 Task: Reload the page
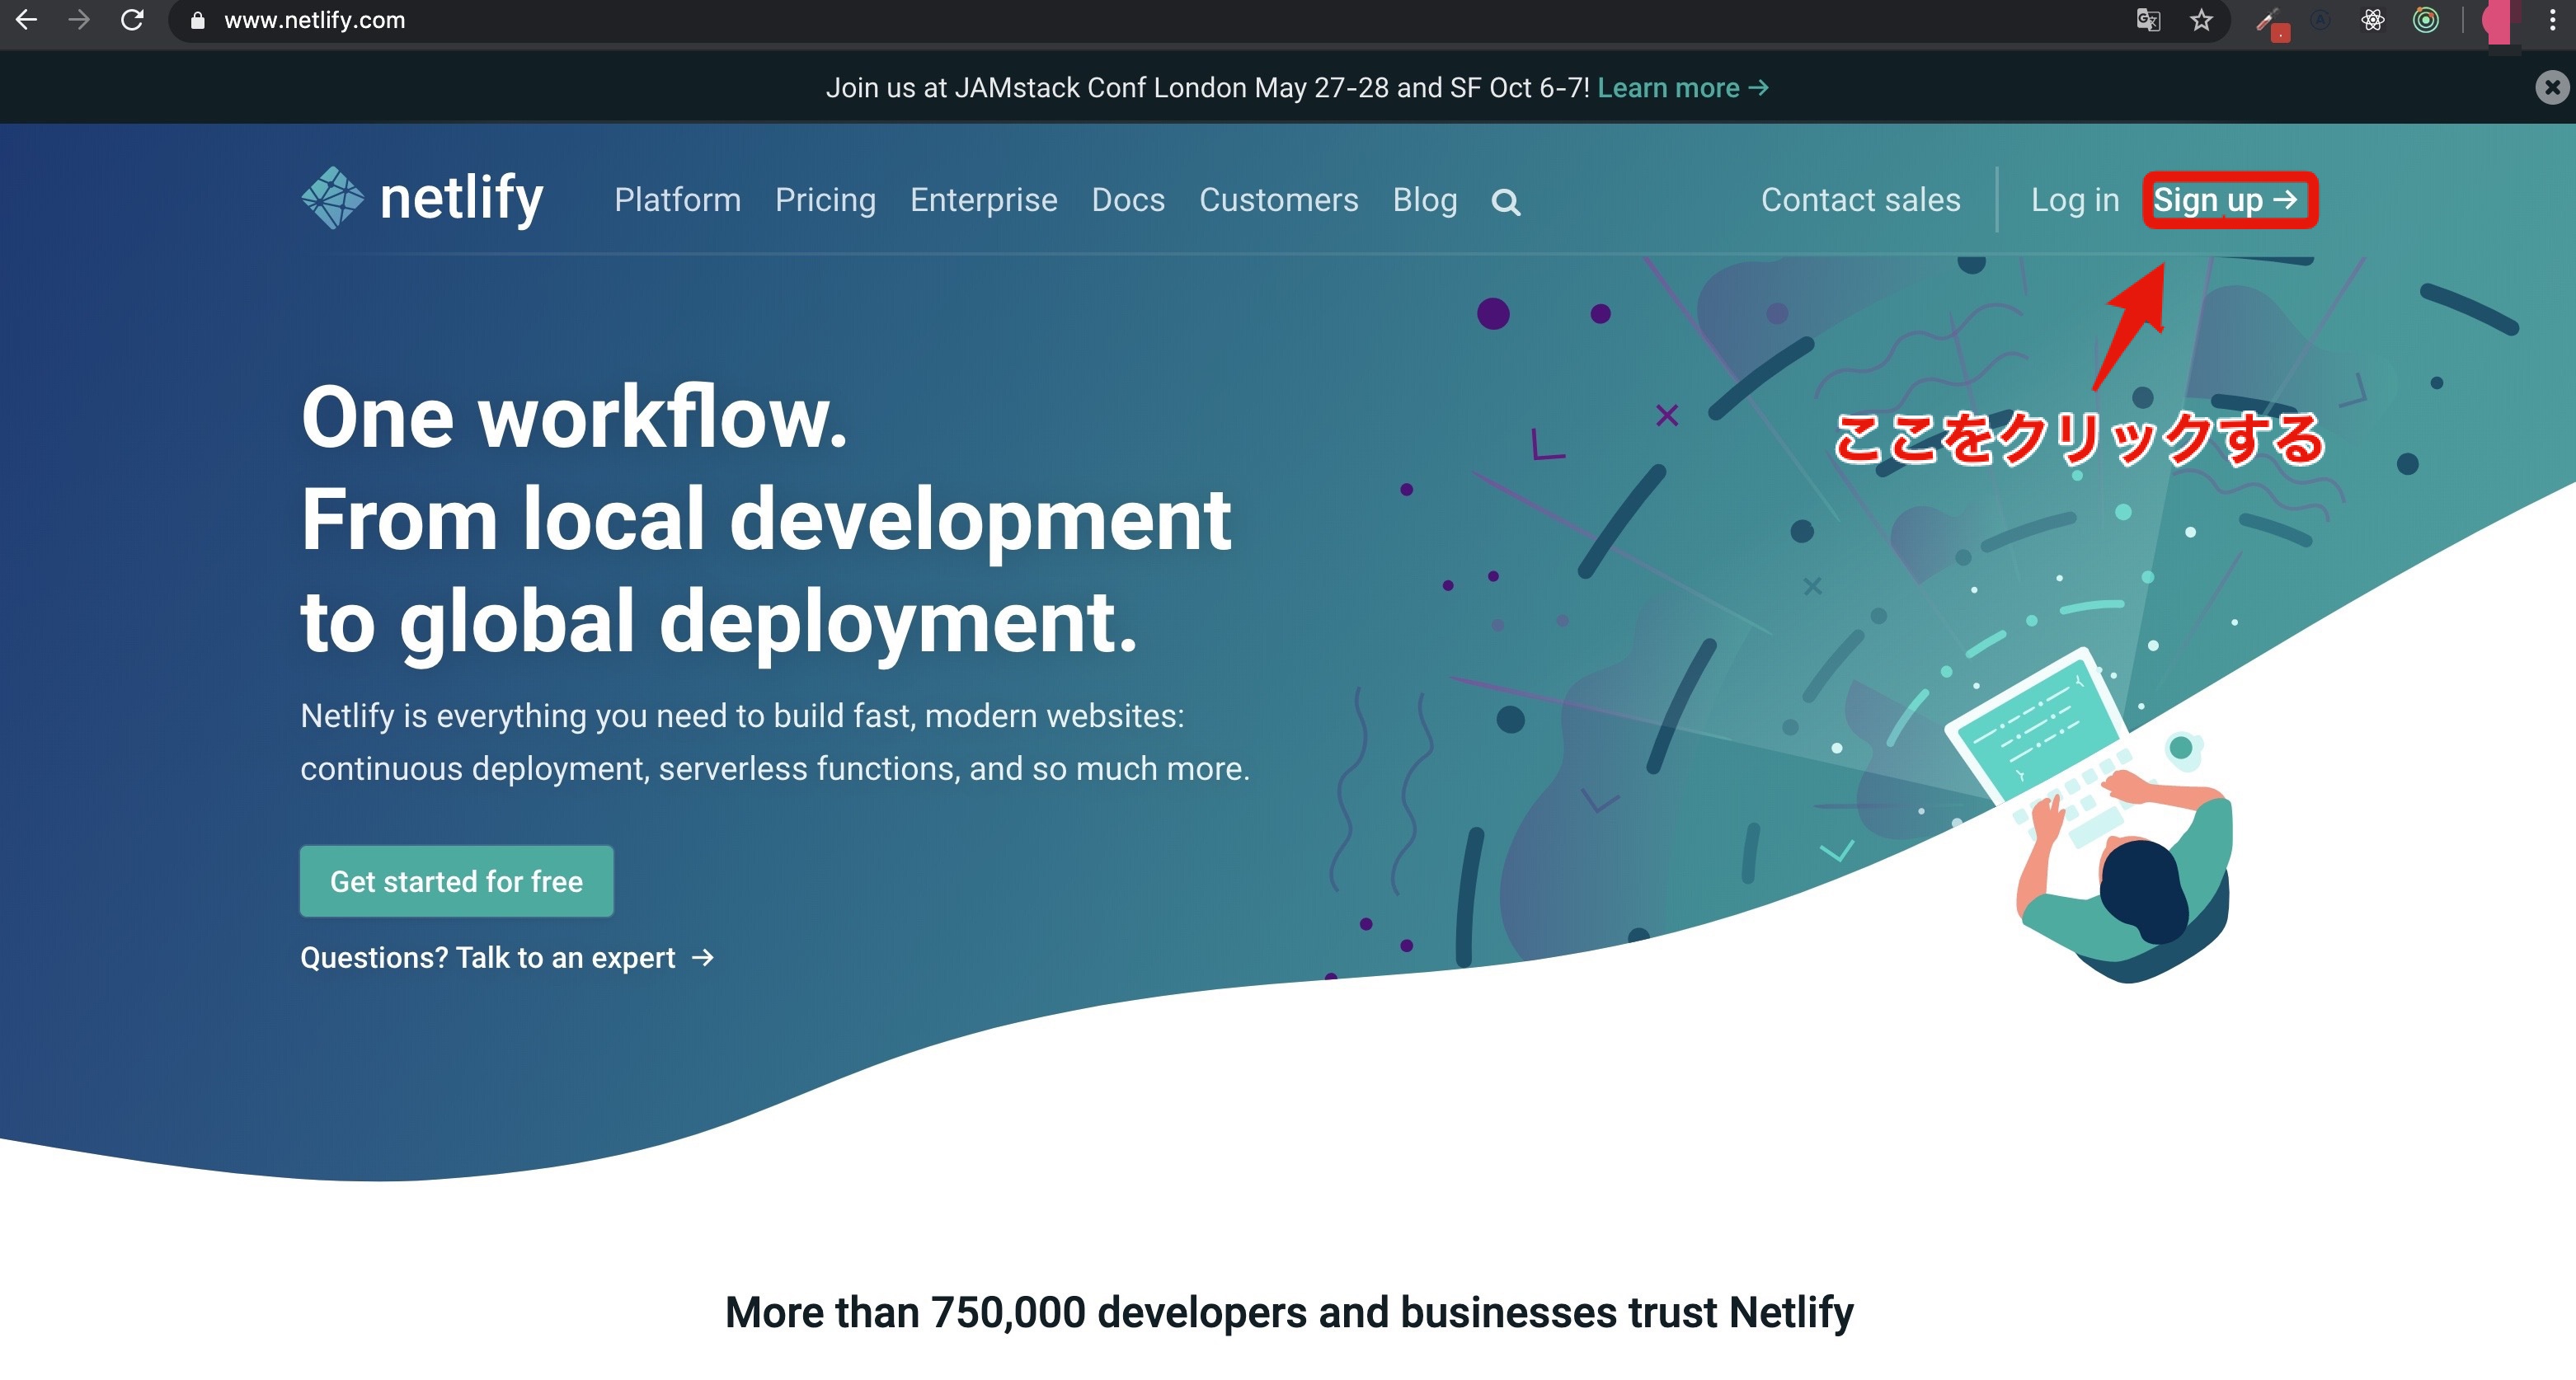coord(132,20)
